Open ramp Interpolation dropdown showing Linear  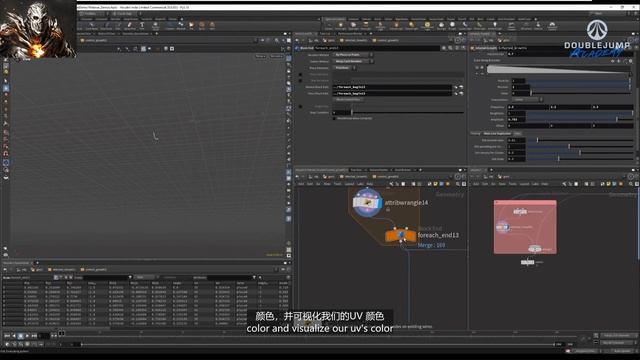pyautogui.click(x=528, y=100)
